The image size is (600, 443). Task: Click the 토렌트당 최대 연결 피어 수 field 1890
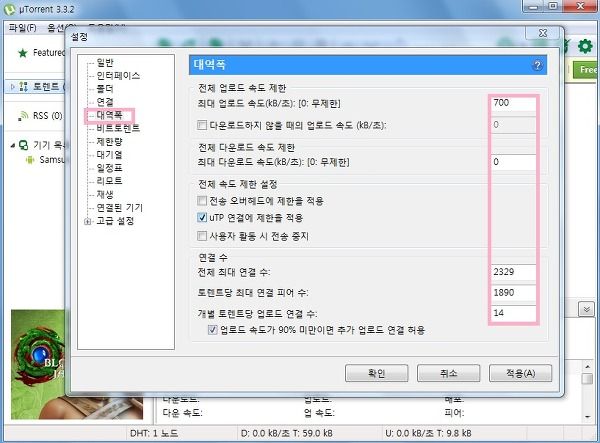(x=513, y=293)
